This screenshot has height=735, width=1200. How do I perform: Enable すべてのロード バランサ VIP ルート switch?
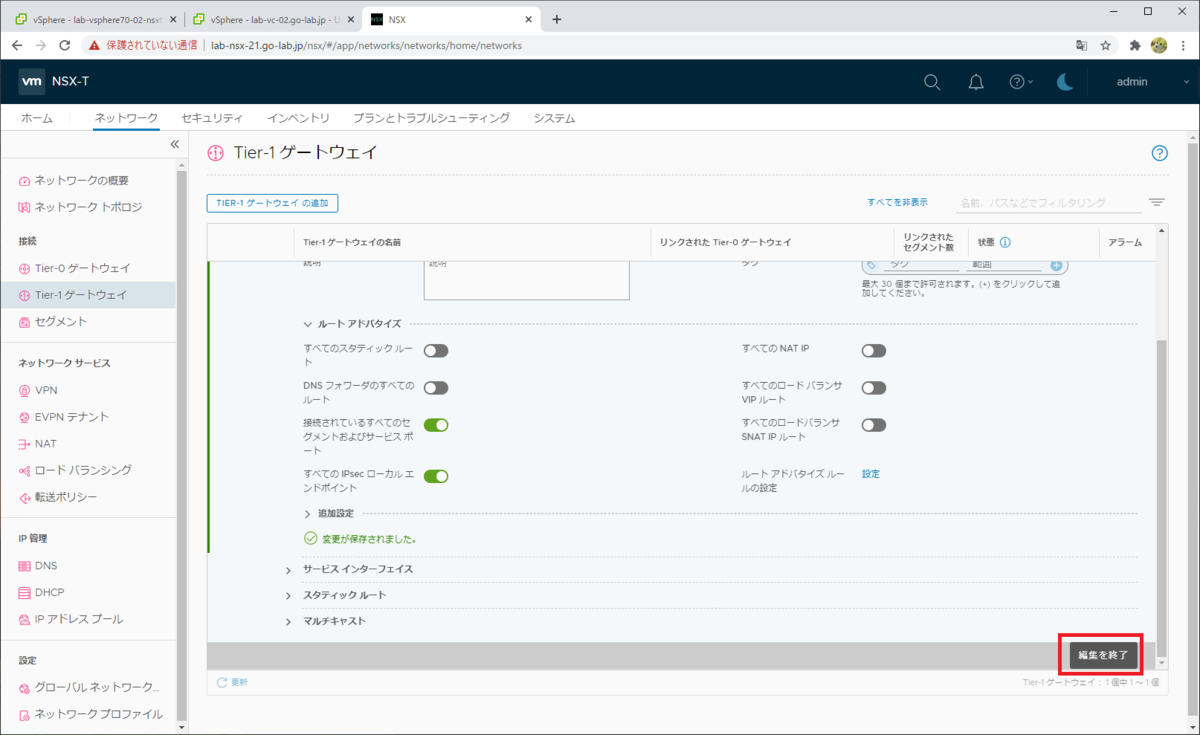tap(874, 388)
